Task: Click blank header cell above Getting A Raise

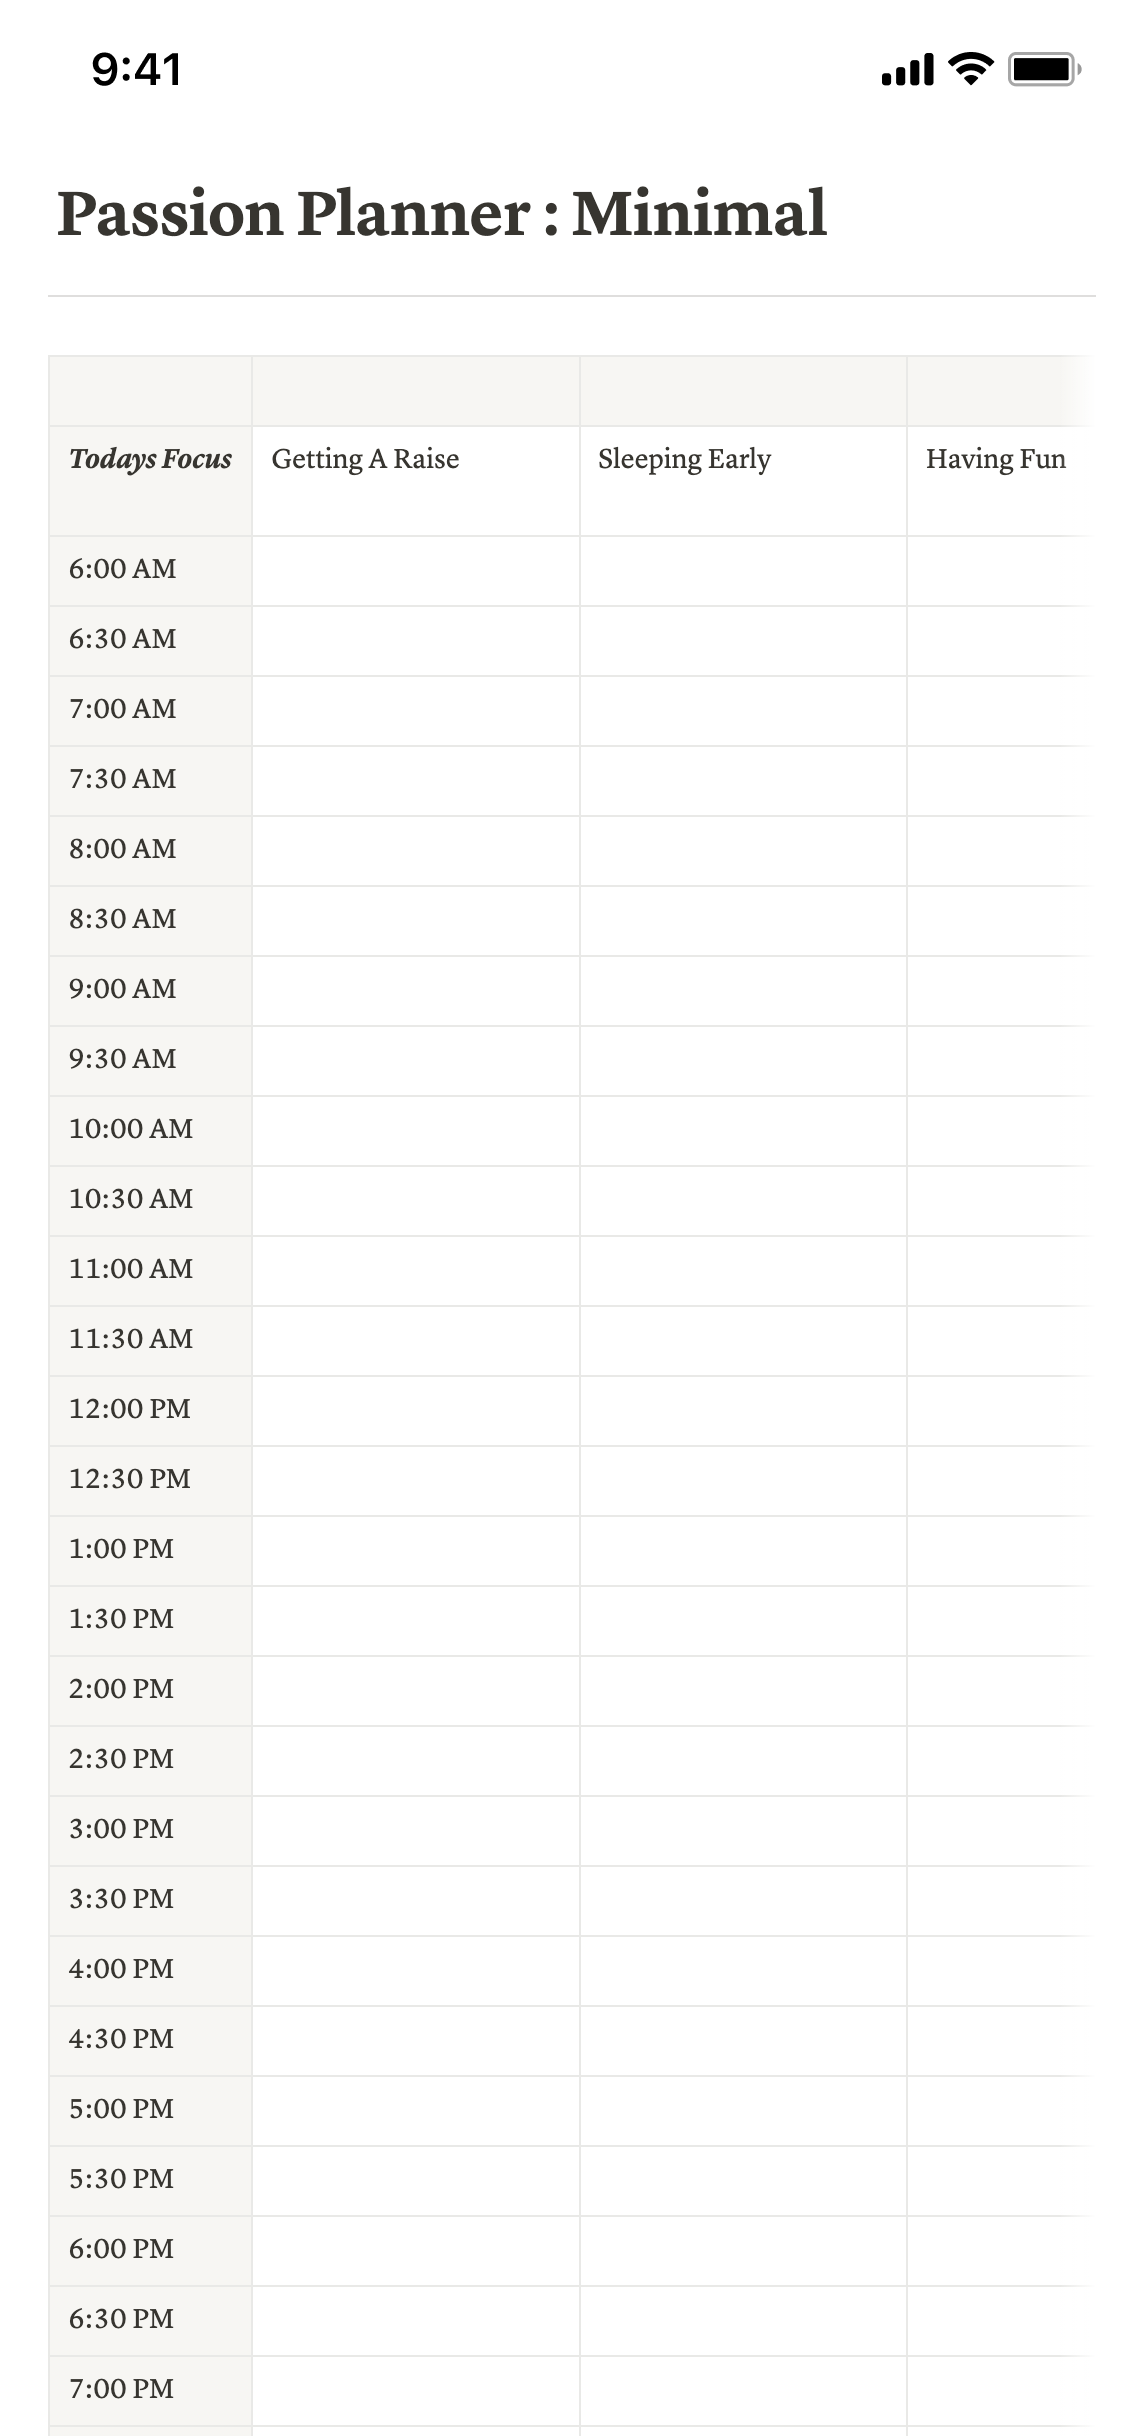Action: [415, 391]
